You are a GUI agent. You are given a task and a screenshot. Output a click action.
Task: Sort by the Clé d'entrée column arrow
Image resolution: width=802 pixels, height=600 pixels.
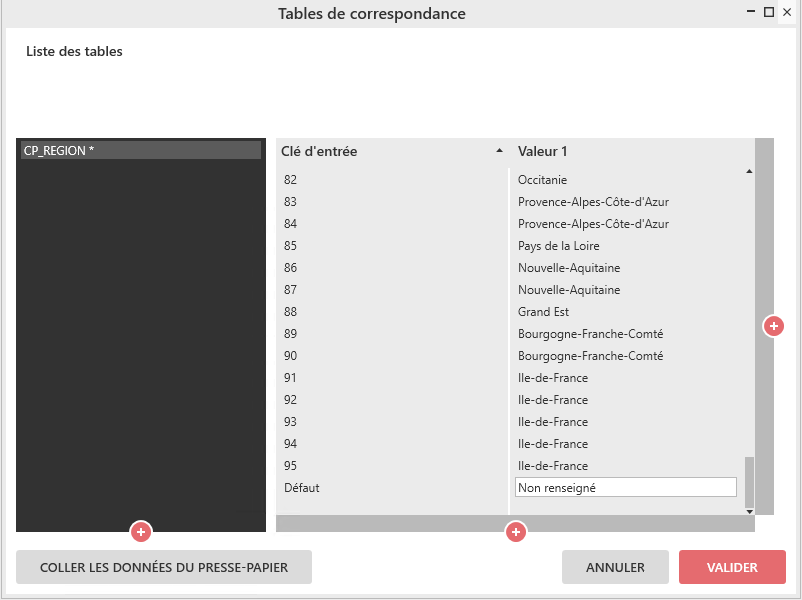[500, 152]
